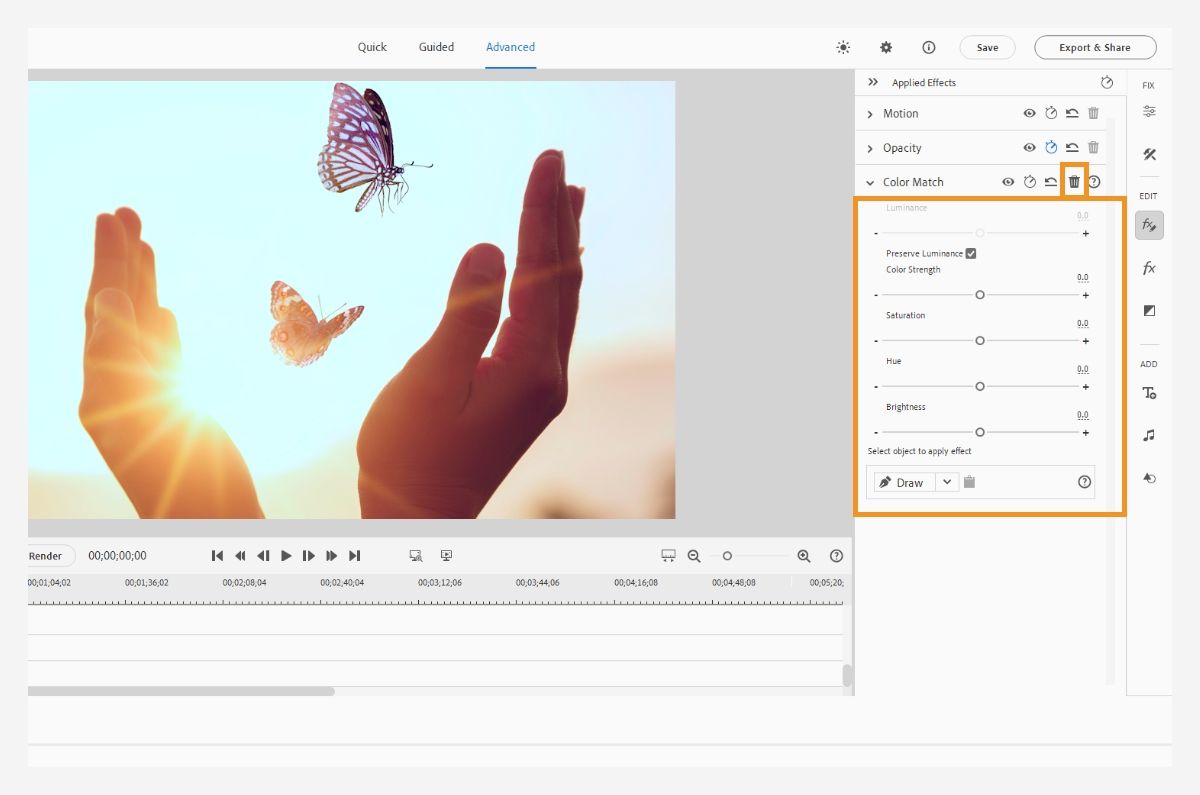Uncheck Preserve Luminance checkbox
The width and height of the screenshot is (1200, 795).
971,254
